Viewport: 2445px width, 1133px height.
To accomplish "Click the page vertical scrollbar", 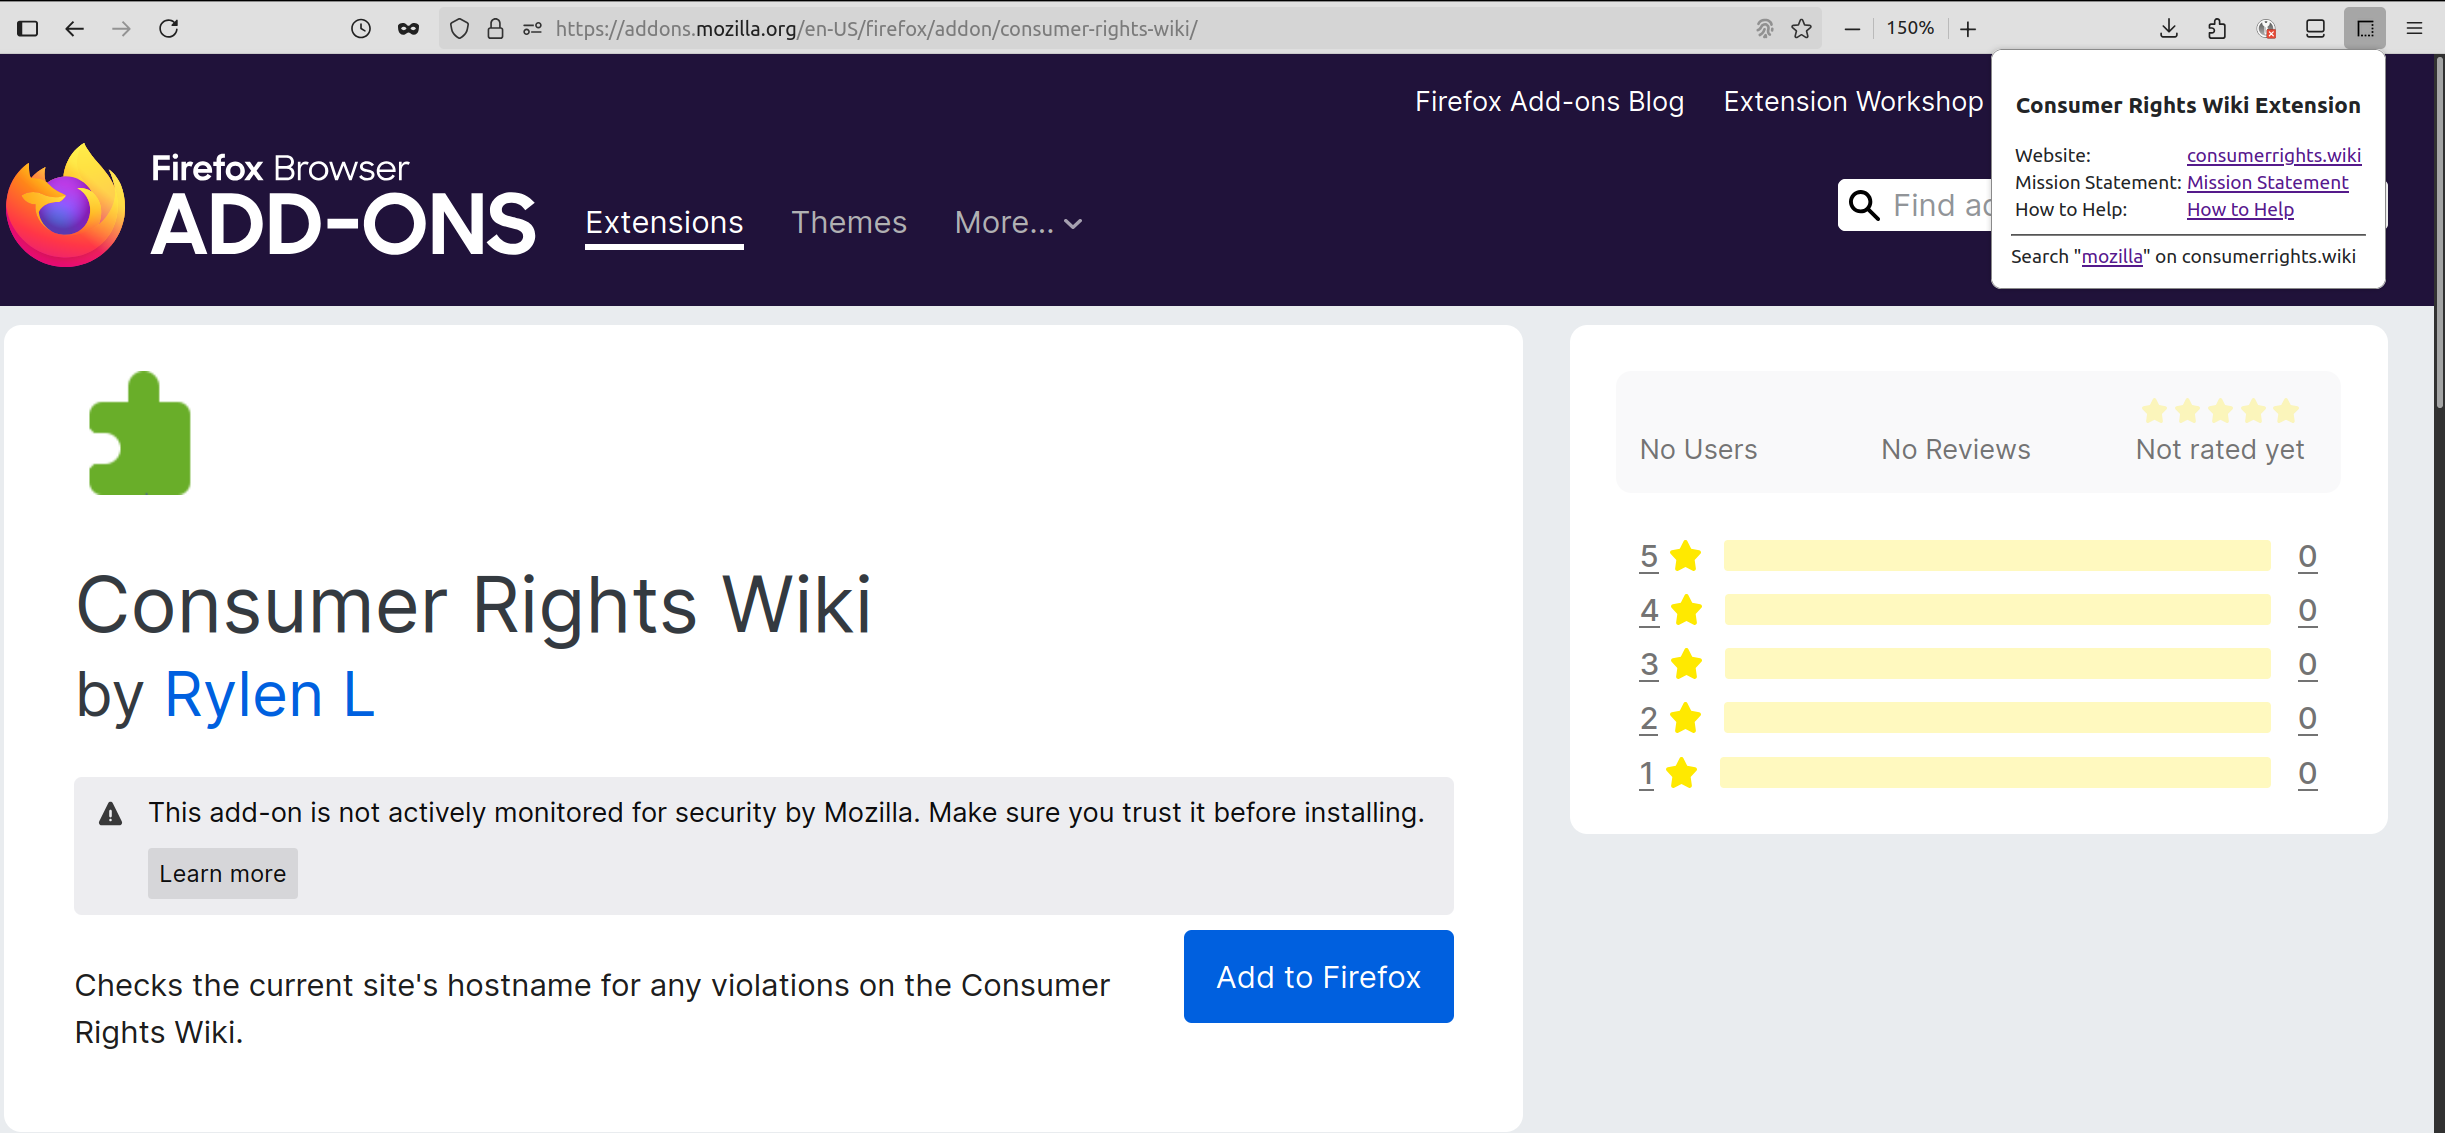I will [x=2438, y=232].
